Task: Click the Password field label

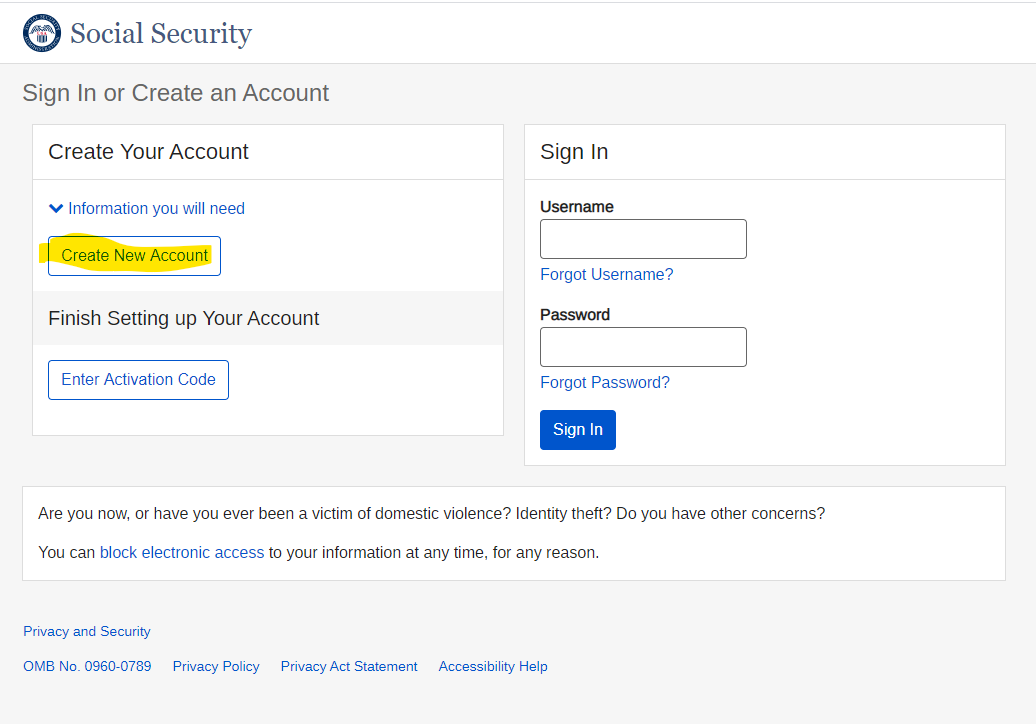Action: tap(575, 315)
